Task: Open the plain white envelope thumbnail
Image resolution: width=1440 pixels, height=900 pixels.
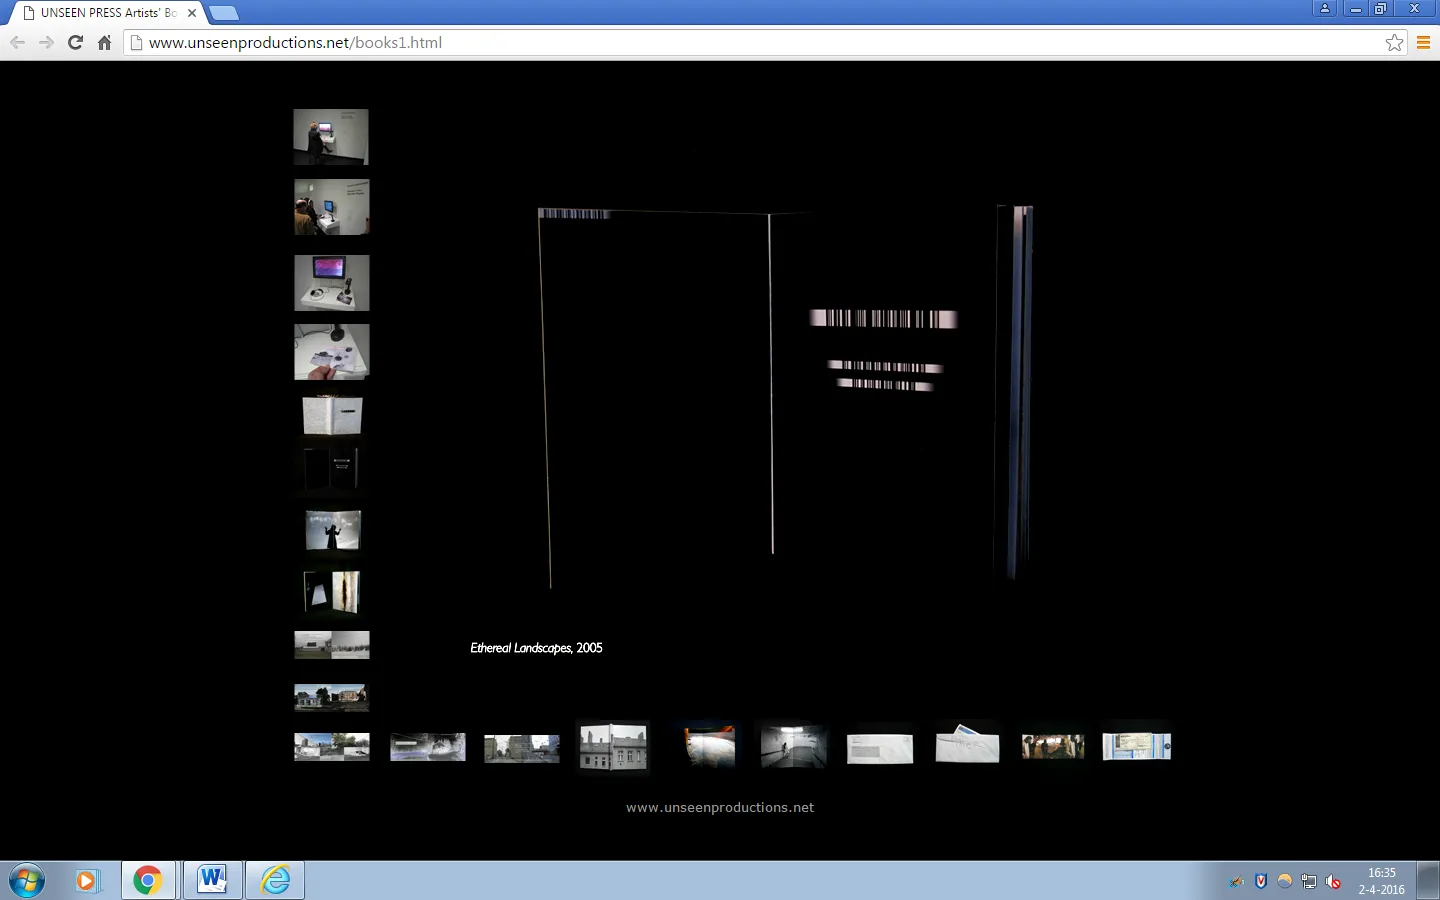Action: tap(880, 747)
